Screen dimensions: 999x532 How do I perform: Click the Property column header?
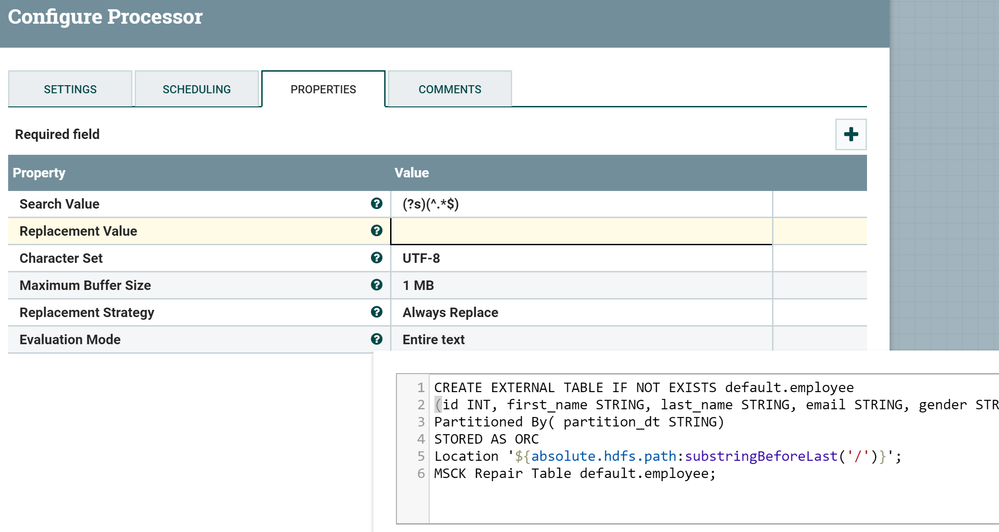[x=40, y=173]
